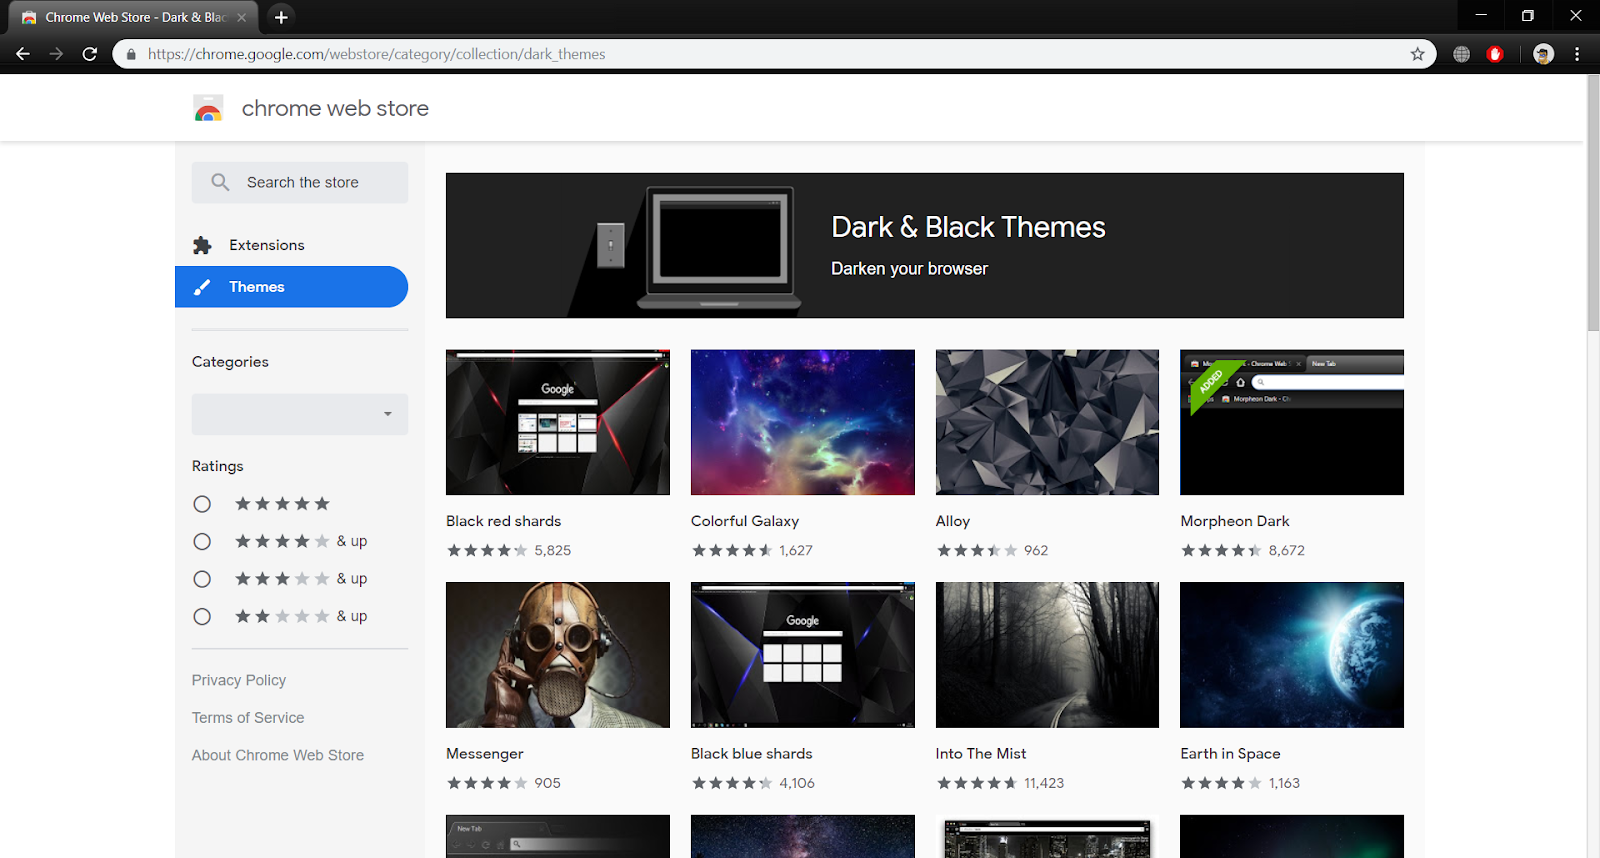Open the Black red shards thumbnail
This screenshot has height=858, width=1600.
click(558, 422)
